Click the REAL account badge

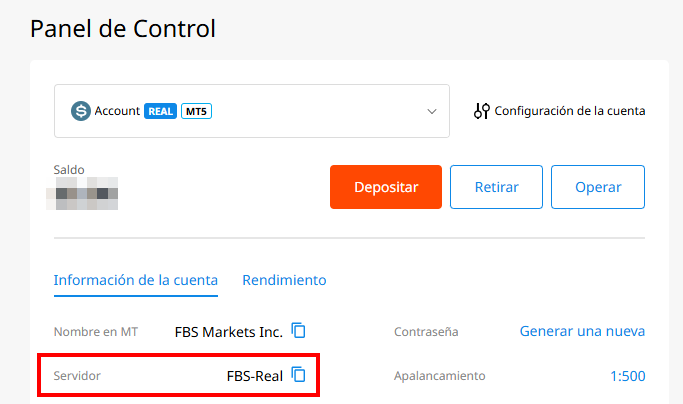[x=160, y=111]
